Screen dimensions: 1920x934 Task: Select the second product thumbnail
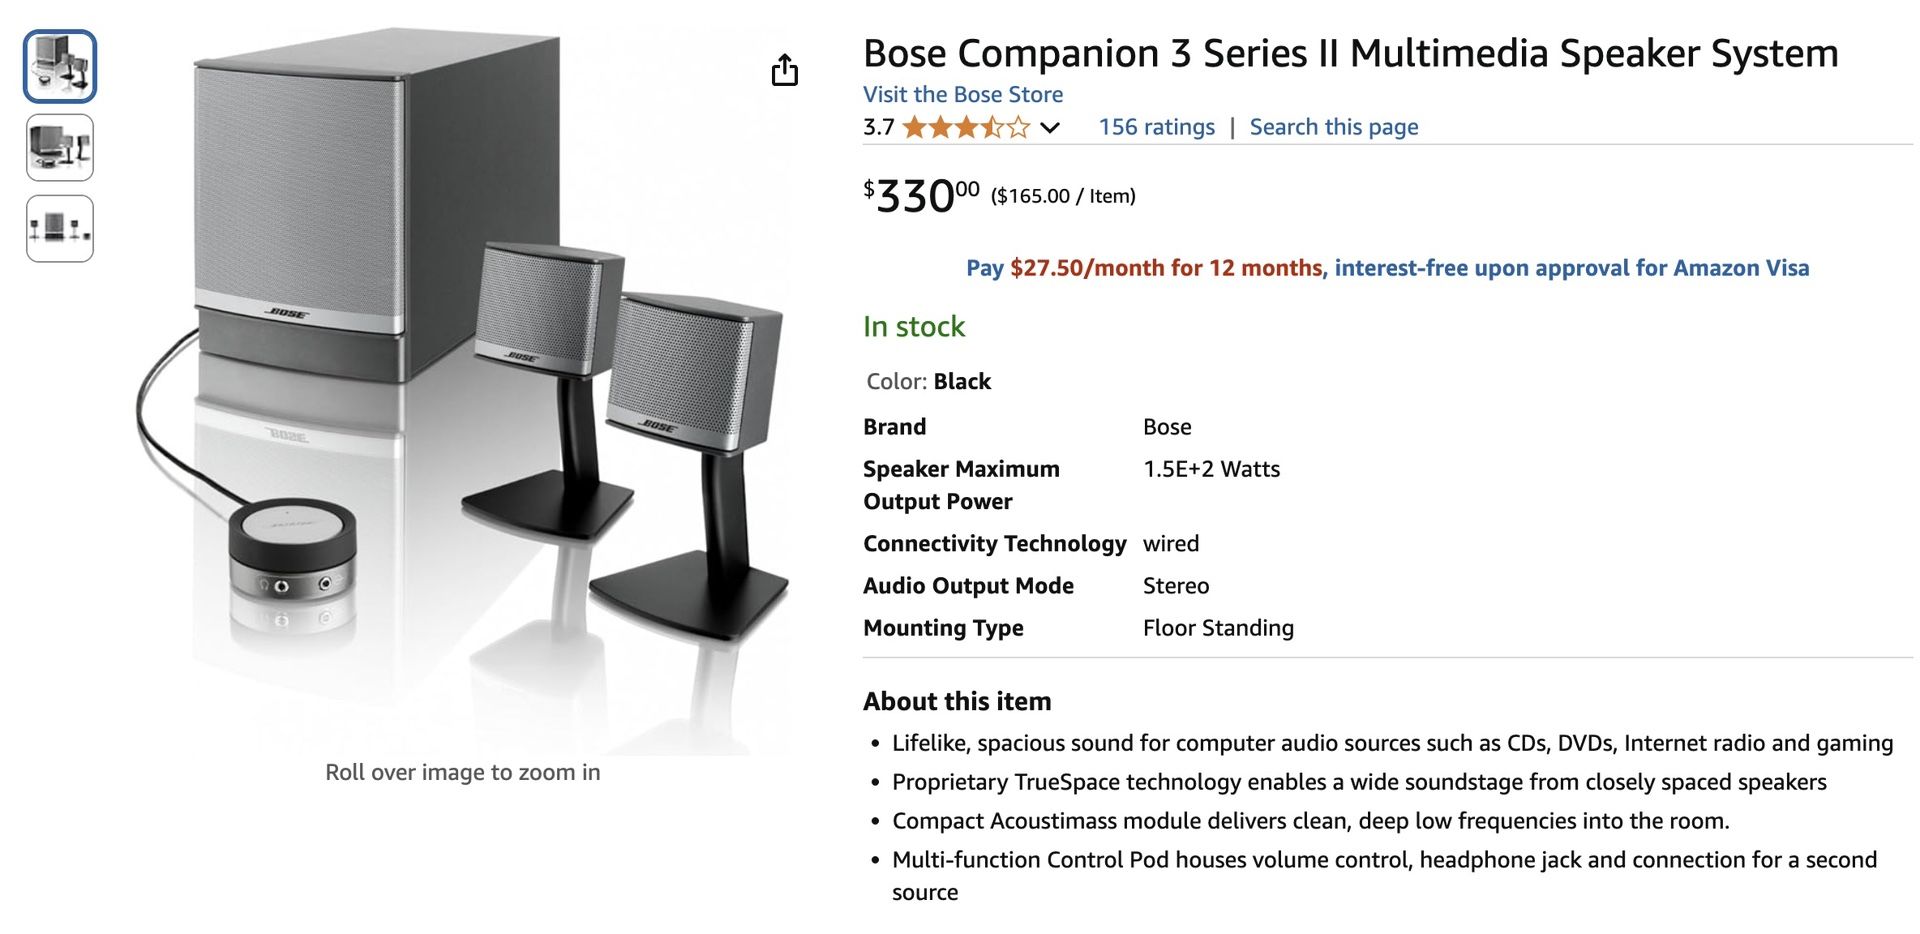(58, 147)
